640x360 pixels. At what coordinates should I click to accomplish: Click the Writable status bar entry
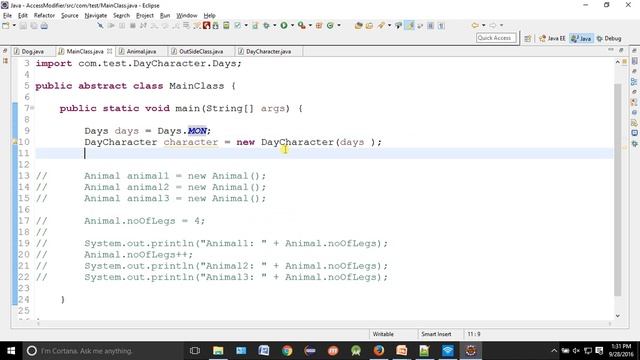click(383, 334)
